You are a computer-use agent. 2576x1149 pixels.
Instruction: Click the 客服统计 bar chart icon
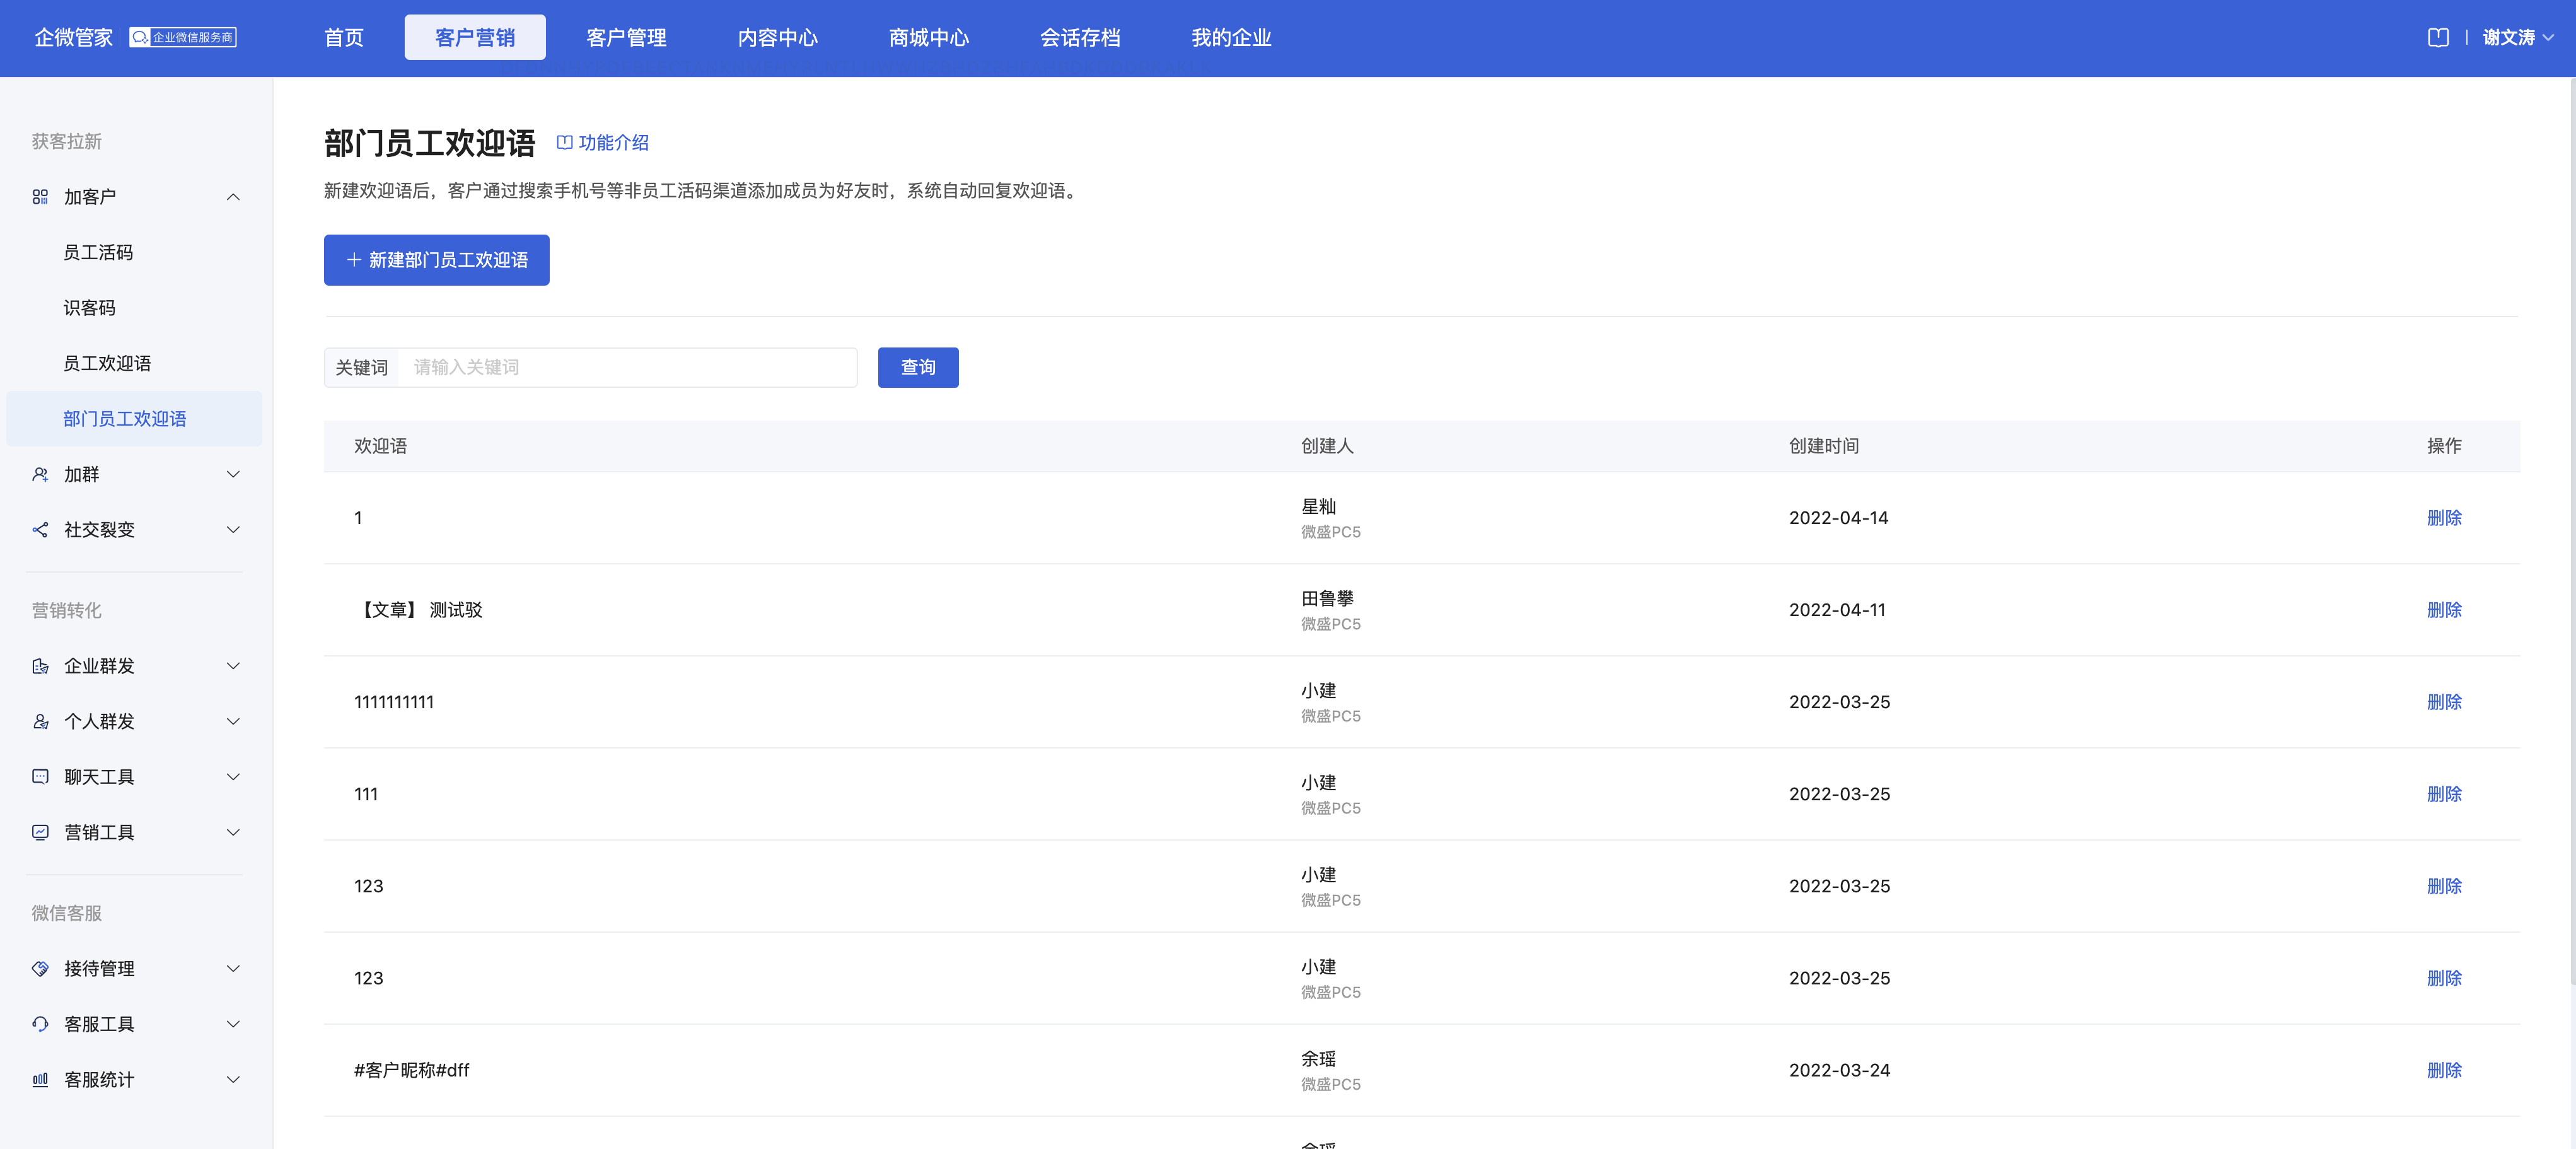coord(40,1080)
